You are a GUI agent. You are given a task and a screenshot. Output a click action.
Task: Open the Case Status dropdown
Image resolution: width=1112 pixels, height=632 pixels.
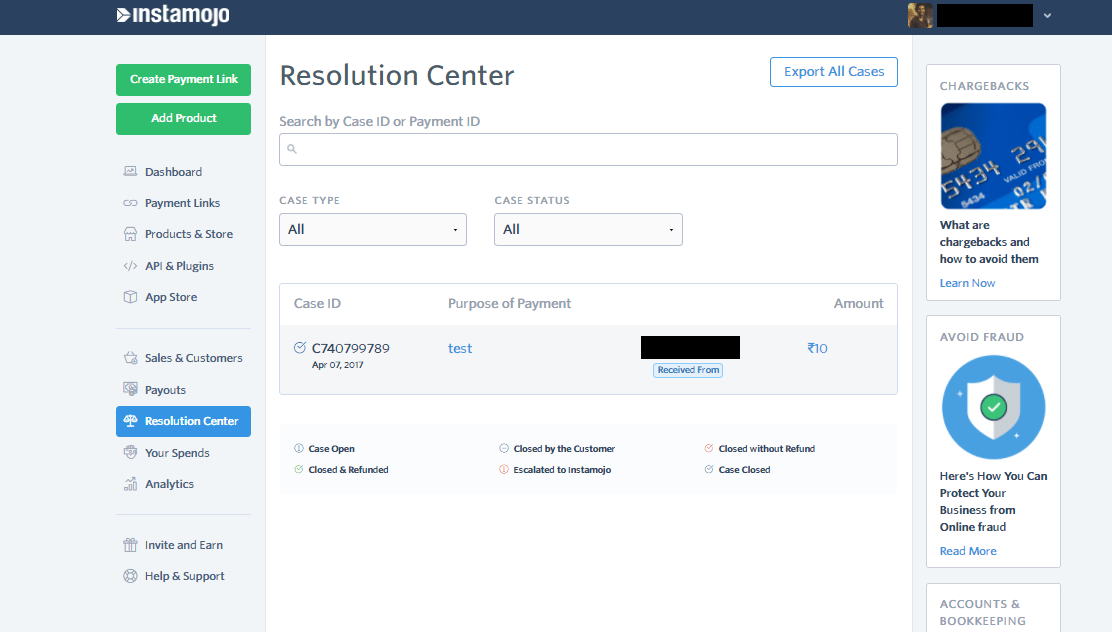click(588, 229)
